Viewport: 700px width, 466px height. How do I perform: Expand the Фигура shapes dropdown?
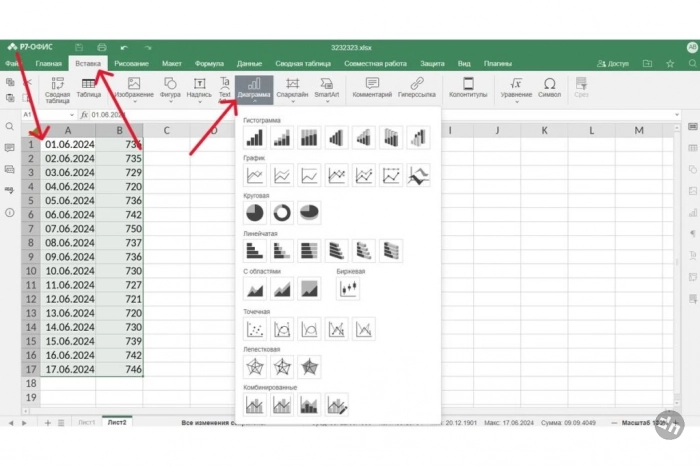pyautogui.click(x=169, y=89)
